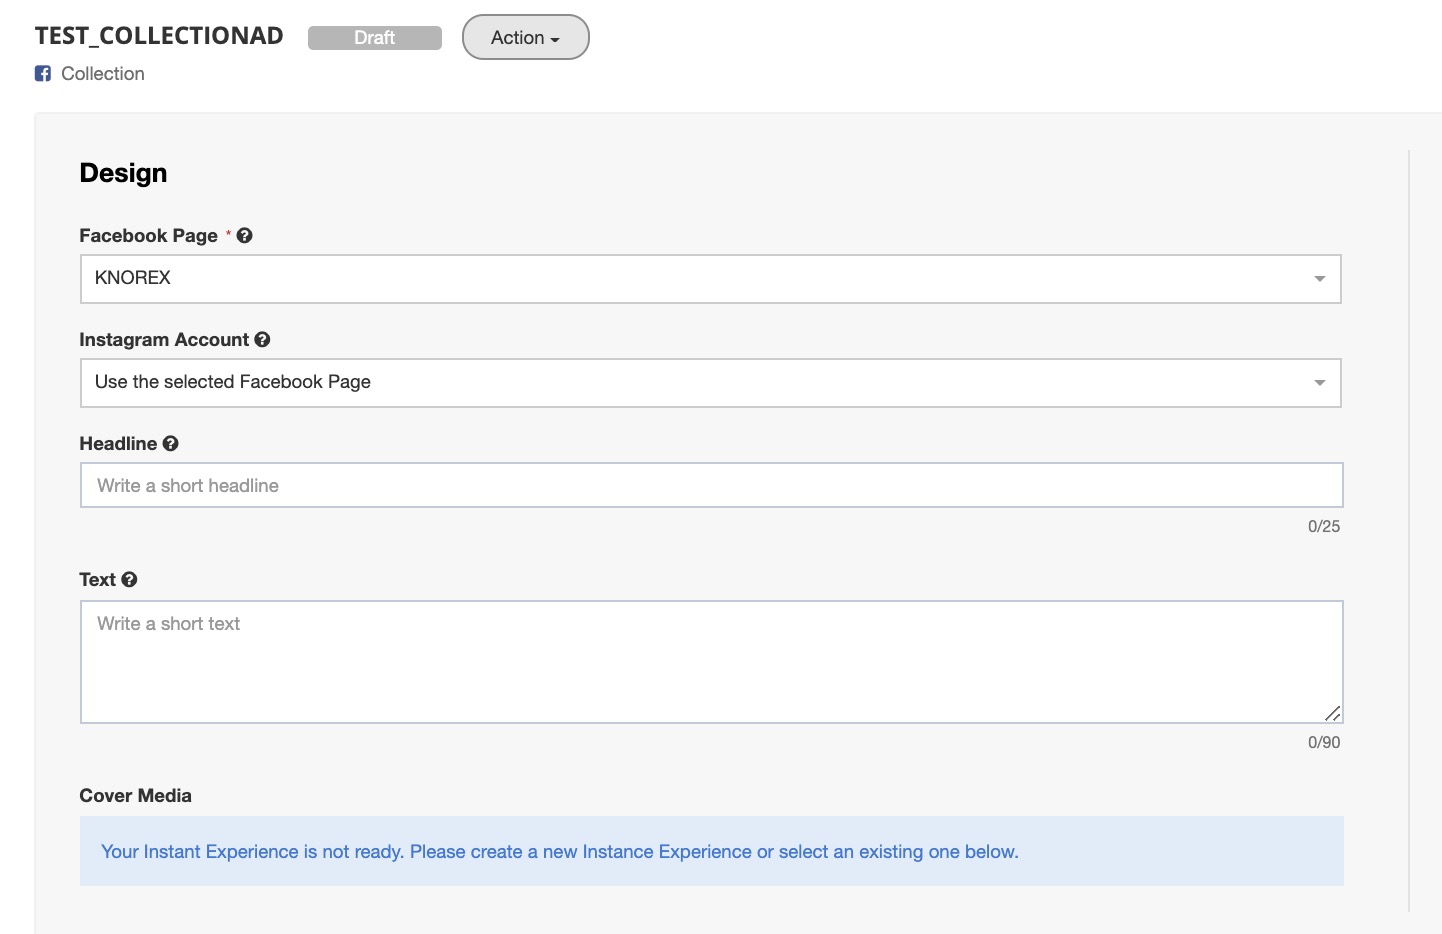The width and height of the screenshot is (1442, 934).
Task: Click the Collection ad type label
Action: (x=102, y=74)
